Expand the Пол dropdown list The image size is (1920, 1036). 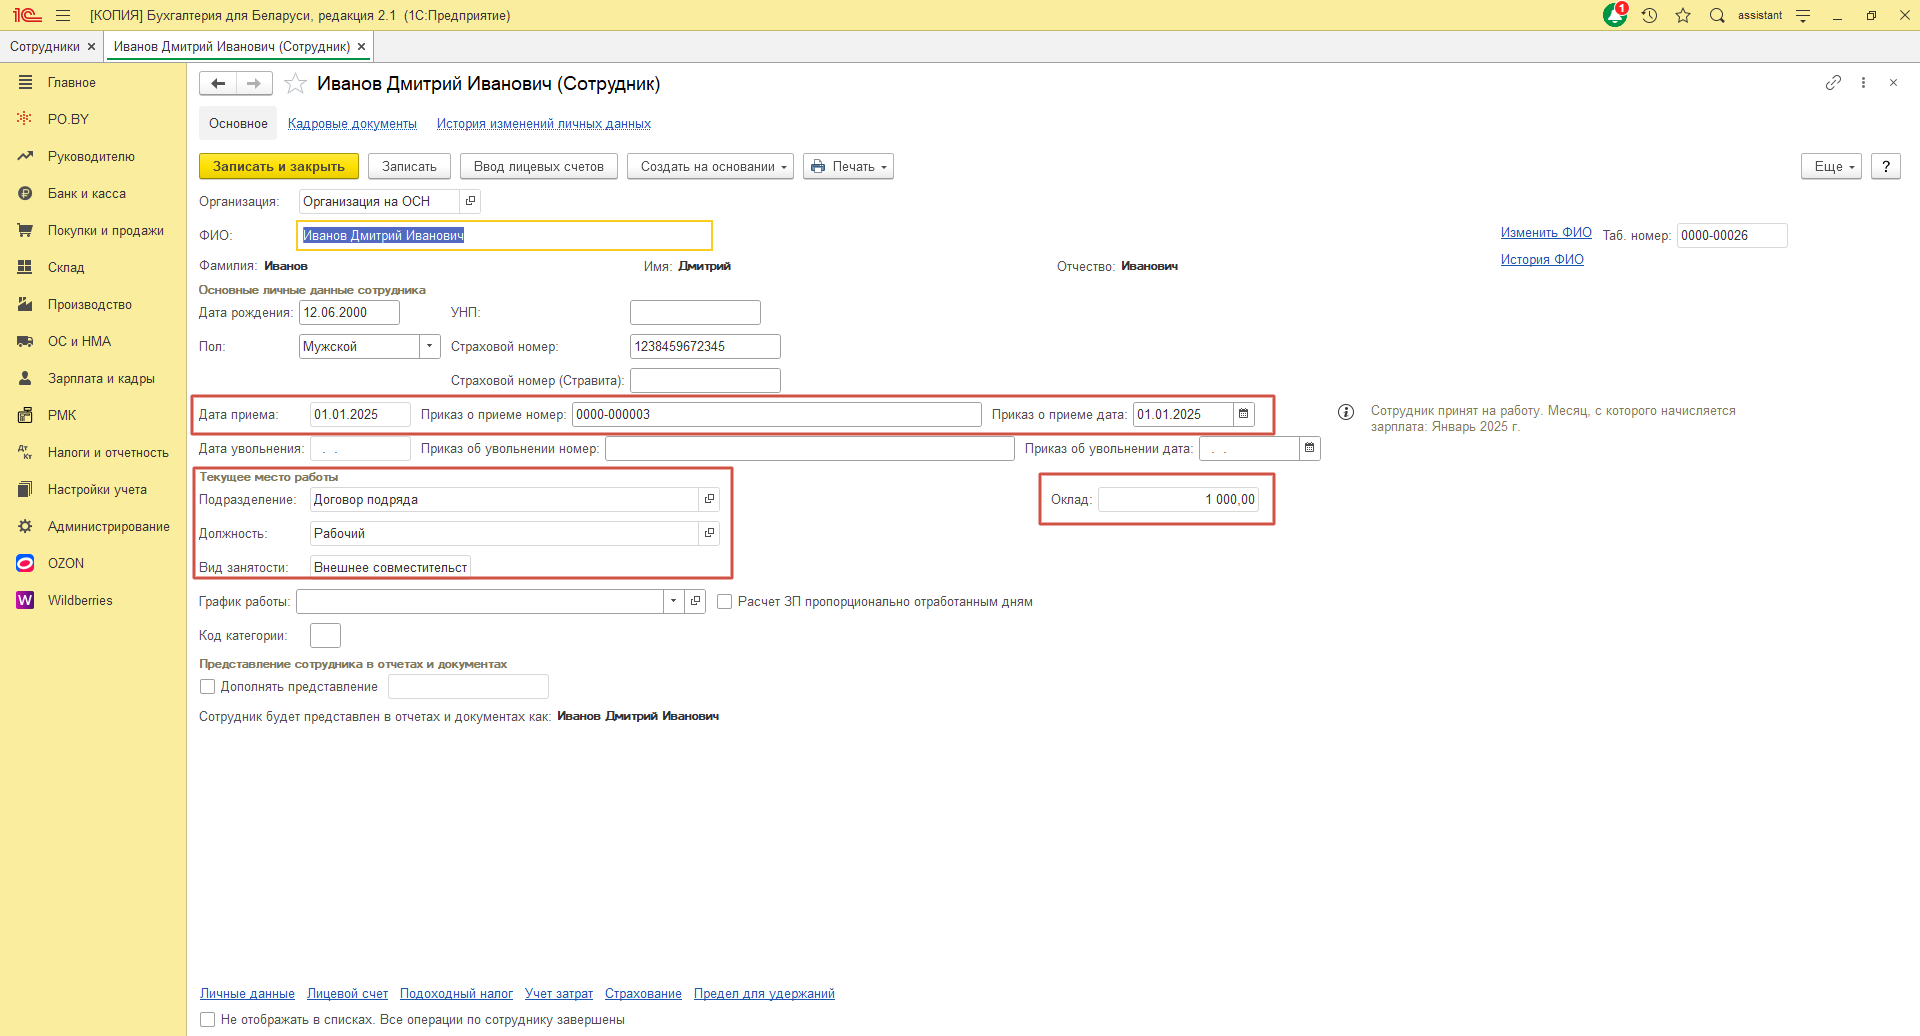(x=429, y=346)
